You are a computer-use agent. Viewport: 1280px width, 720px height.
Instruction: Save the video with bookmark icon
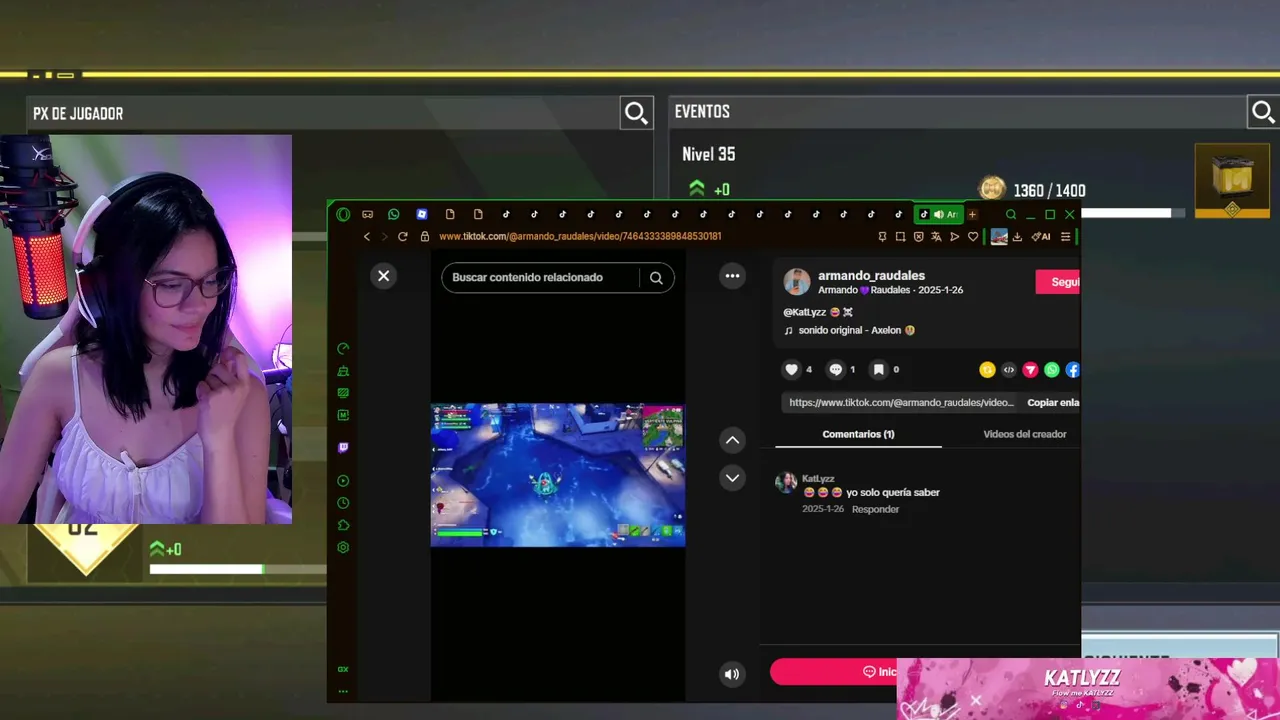879,370
